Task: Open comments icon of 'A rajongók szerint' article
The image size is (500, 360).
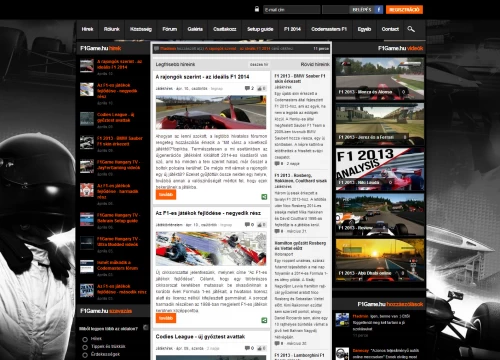Action: point(247,88)
